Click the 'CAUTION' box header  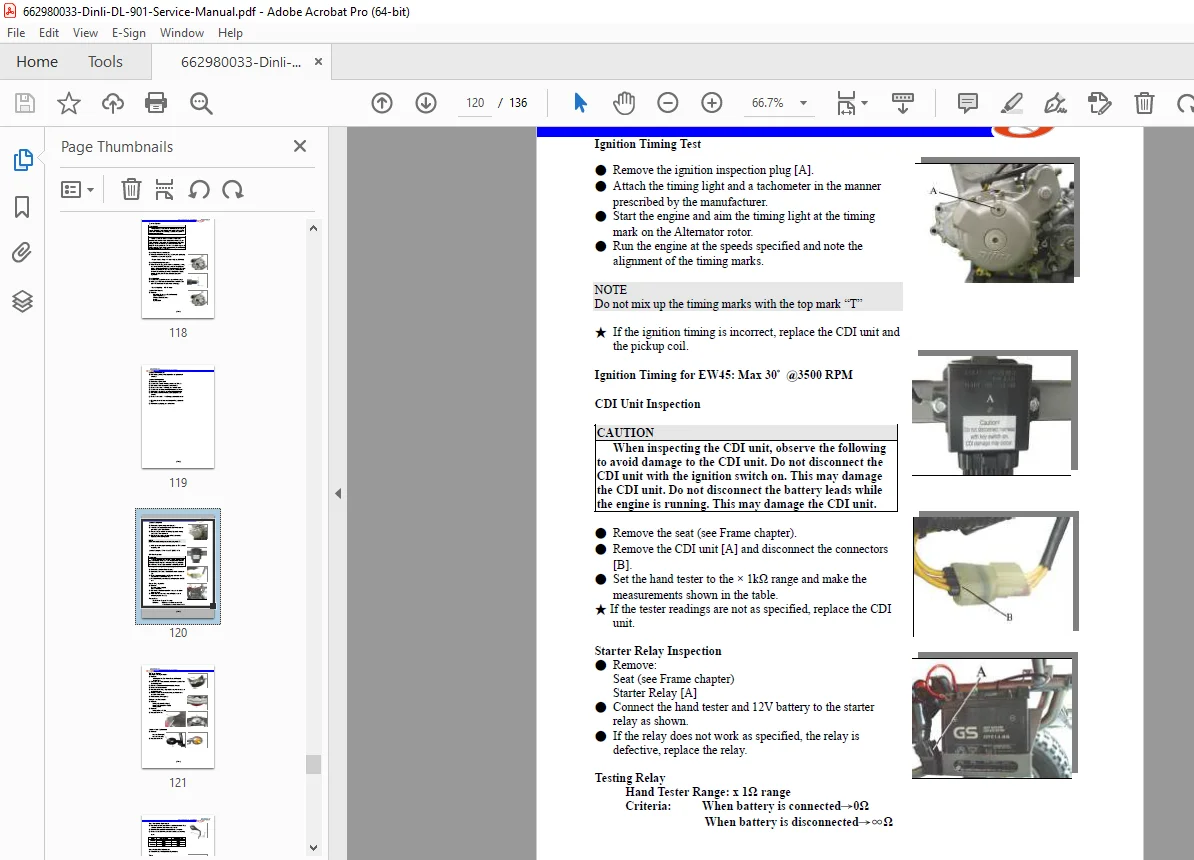coord(746,432)
